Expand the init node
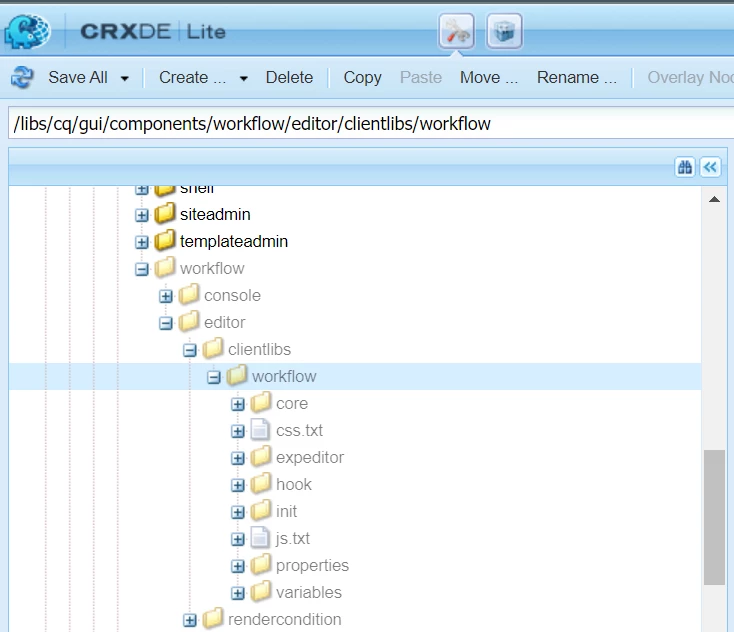 pyautogui.click(x=238, y=513)
